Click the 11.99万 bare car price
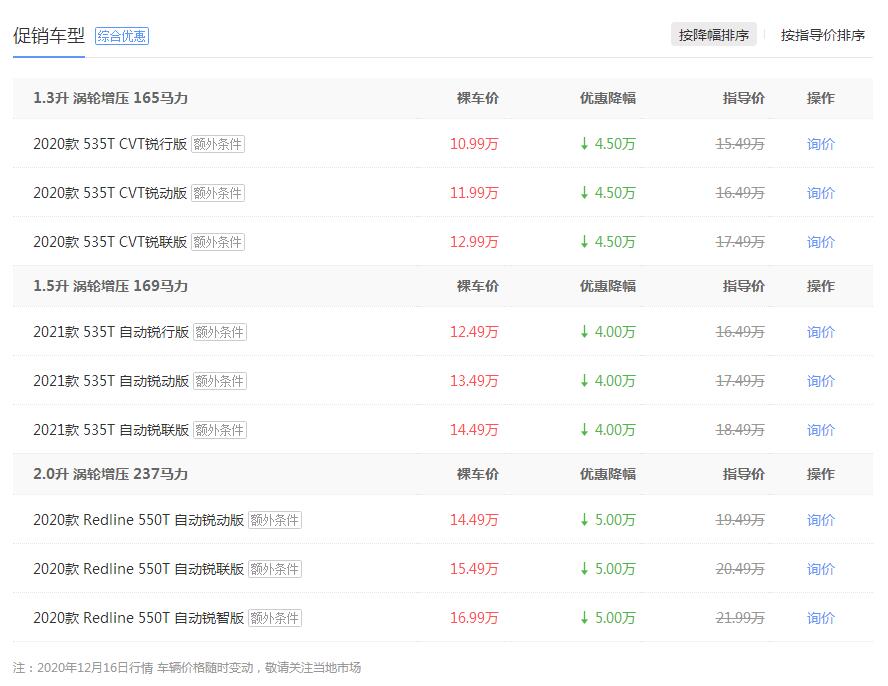888x686 pixels. click(x=474, y=193)
